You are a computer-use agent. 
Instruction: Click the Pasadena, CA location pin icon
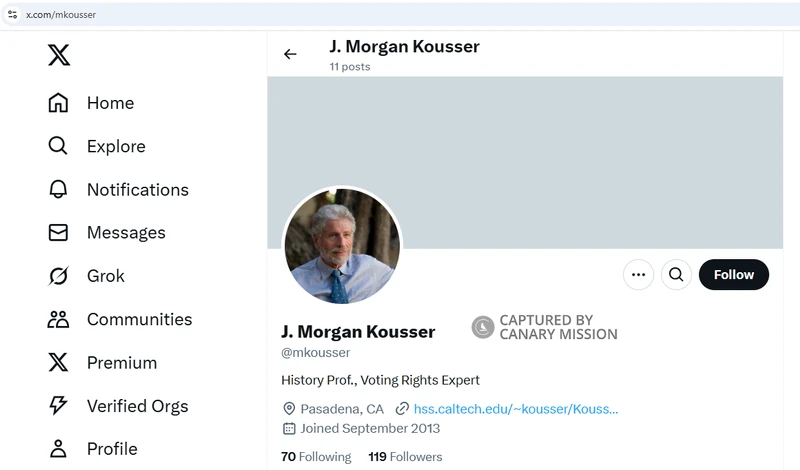[289, 409]
